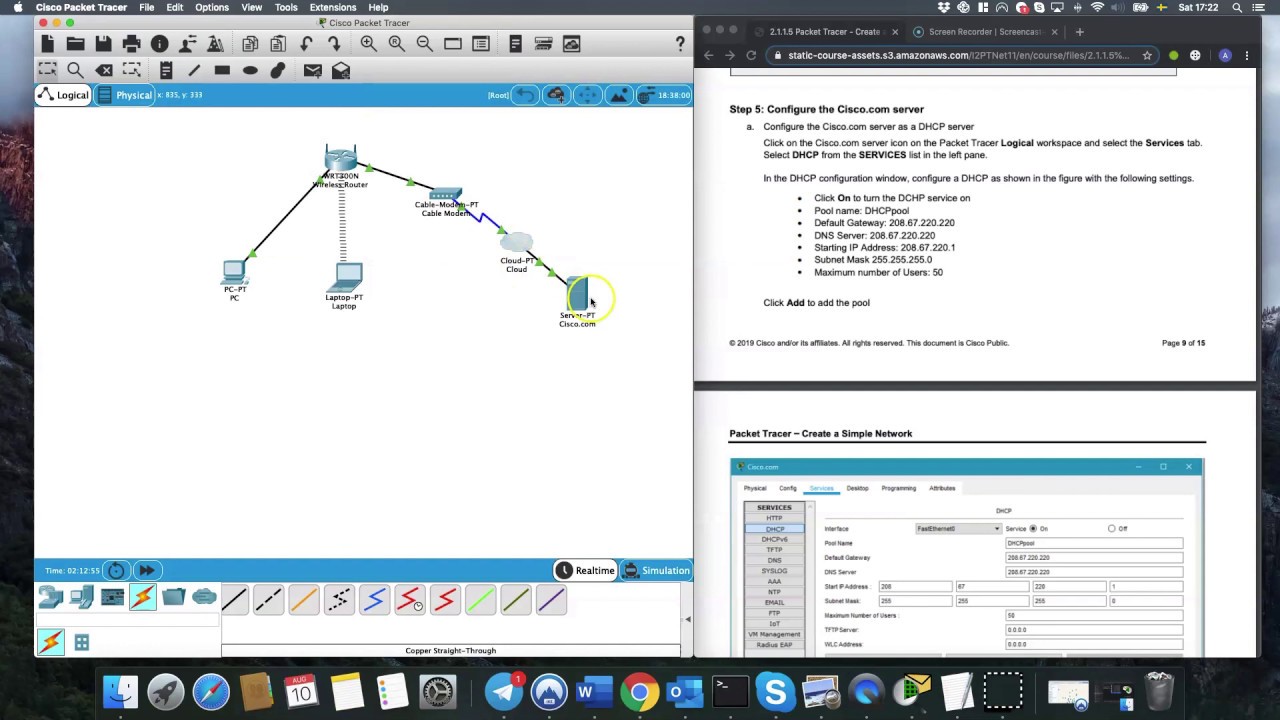Open Skype from the Dock

[775, 691]
